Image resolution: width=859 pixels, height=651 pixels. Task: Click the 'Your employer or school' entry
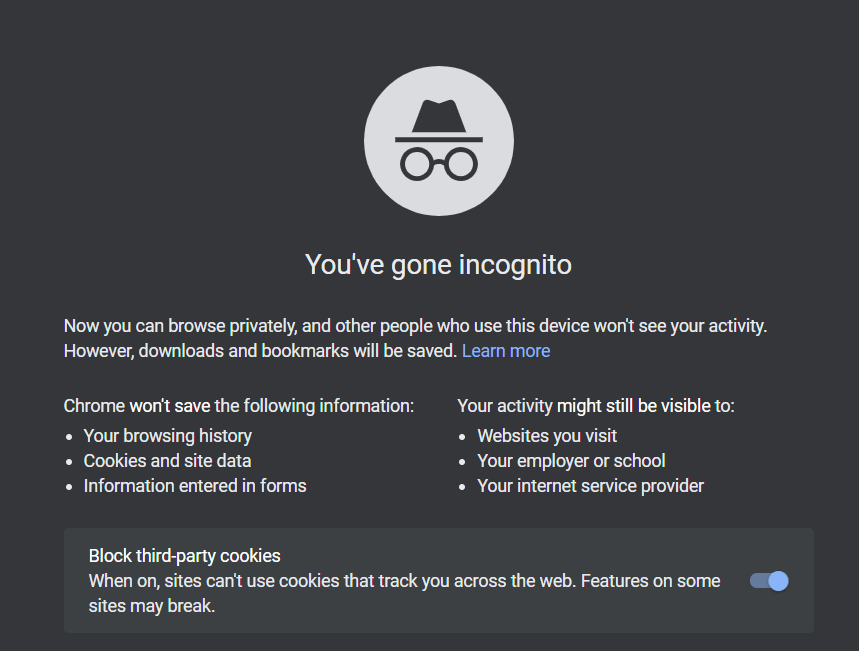570,461
